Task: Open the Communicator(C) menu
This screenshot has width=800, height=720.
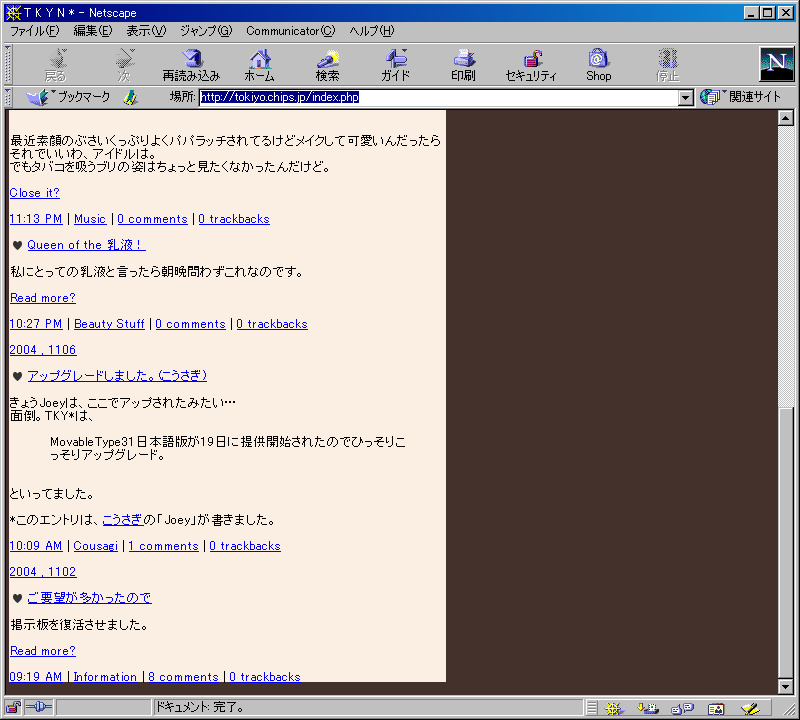Action: [290, 31]
